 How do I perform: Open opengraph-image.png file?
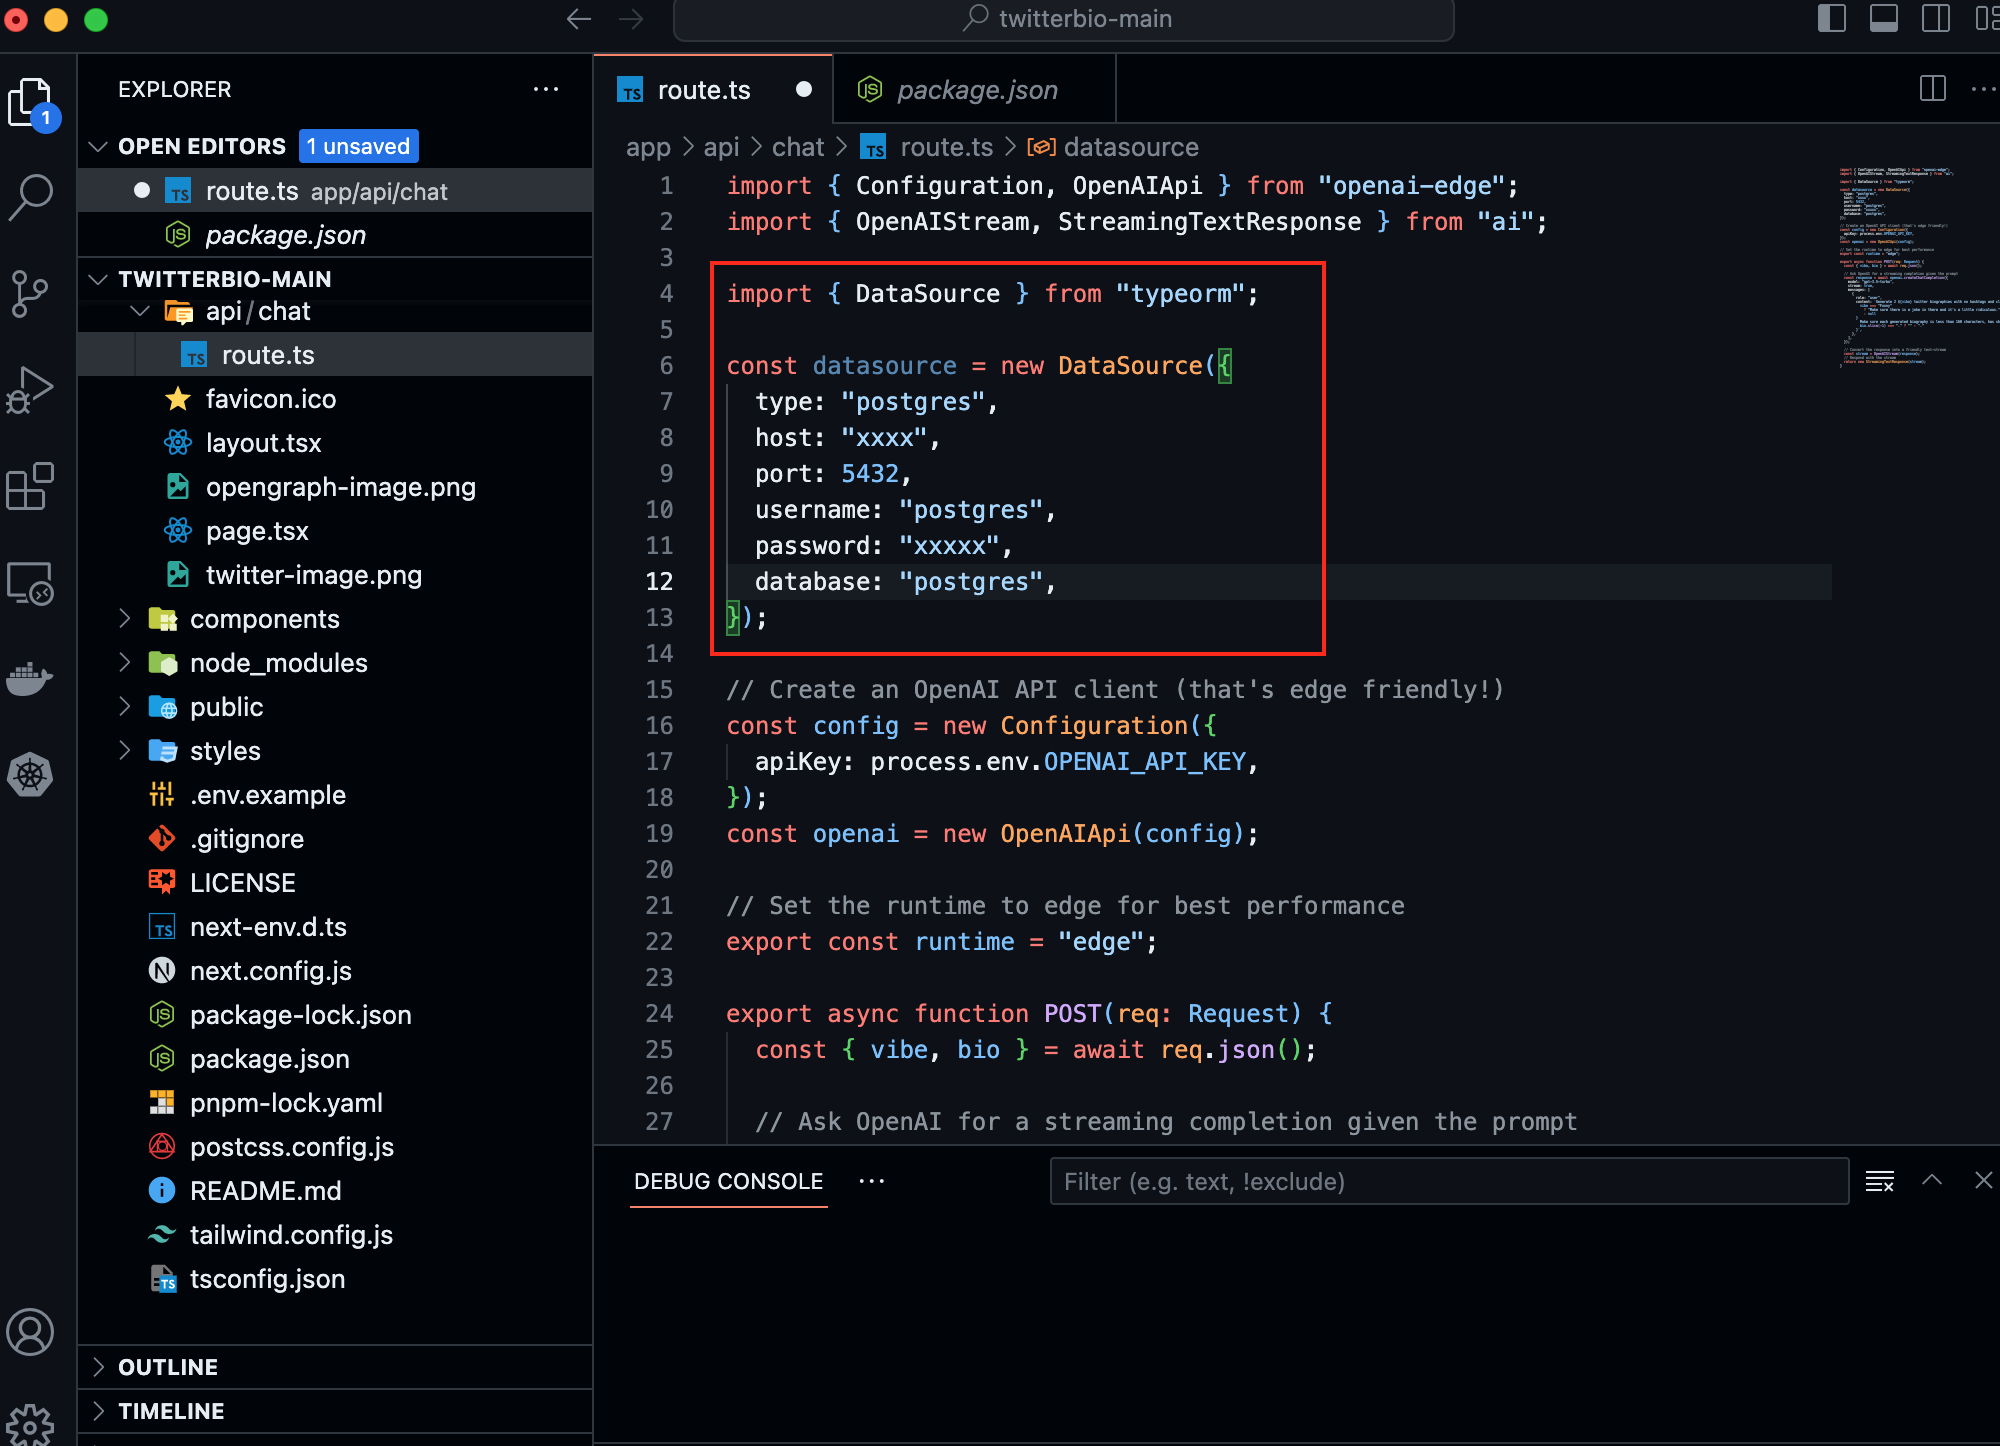(x=335, y=487)
